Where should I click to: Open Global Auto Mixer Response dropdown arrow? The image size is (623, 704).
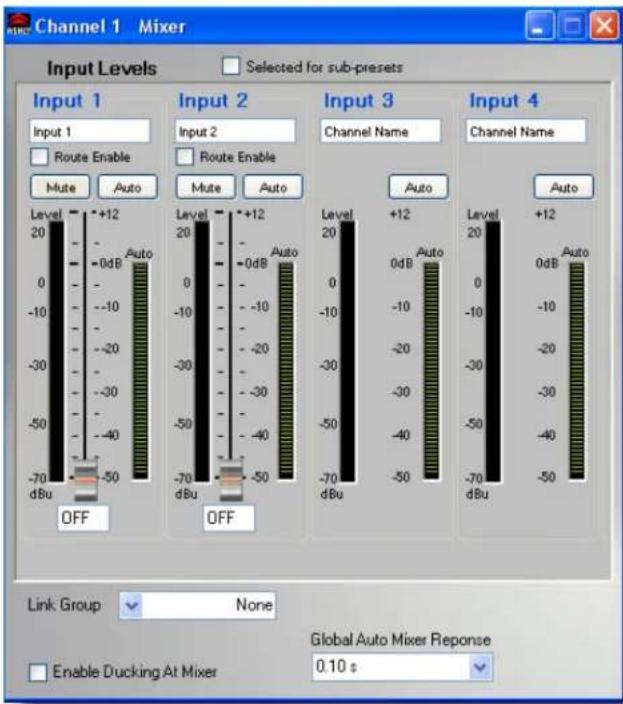point(480,667)
